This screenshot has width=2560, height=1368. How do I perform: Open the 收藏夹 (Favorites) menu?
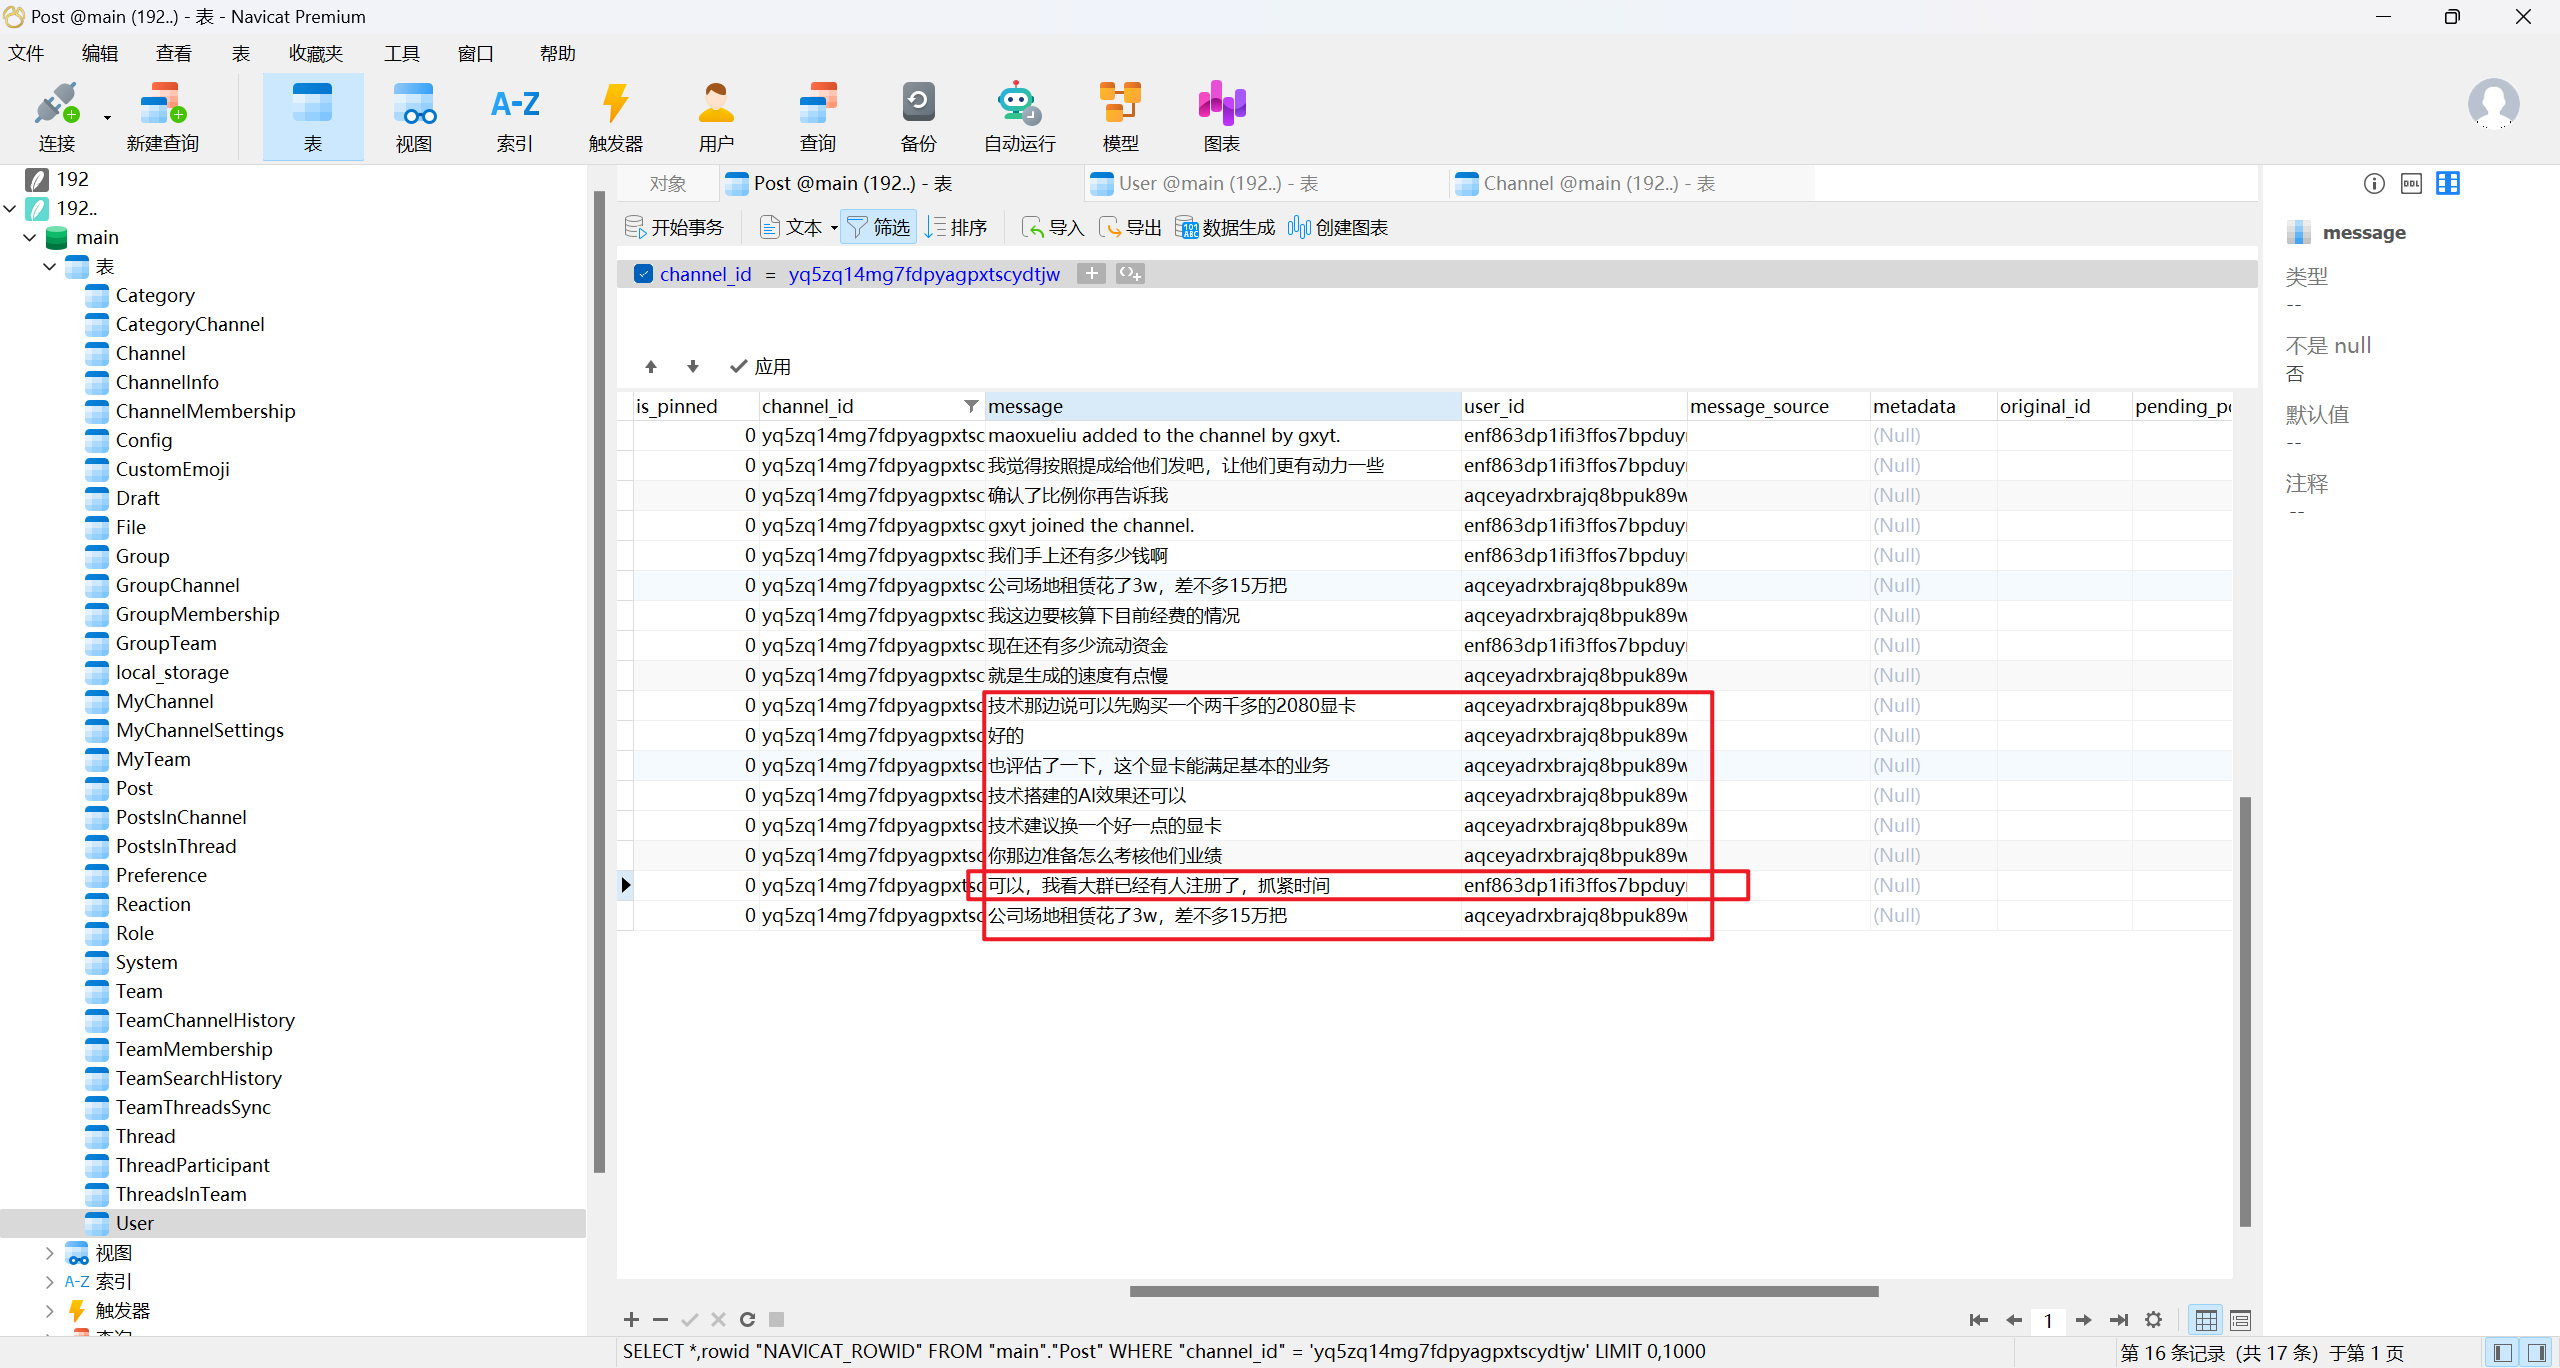[315, 53]
